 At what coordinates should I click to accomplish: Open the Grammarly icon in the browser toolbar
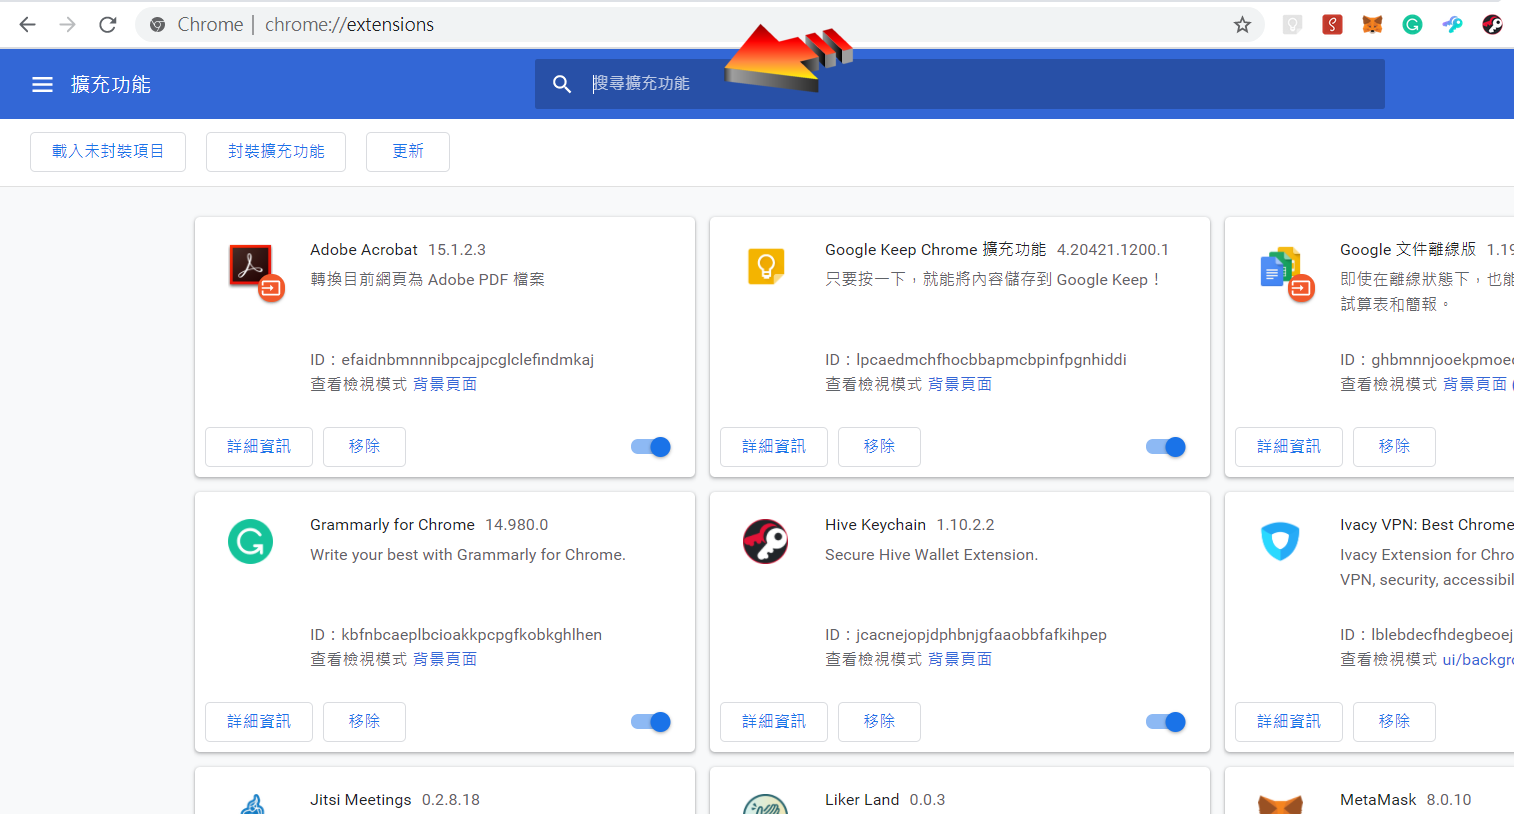coord(1412,24)
